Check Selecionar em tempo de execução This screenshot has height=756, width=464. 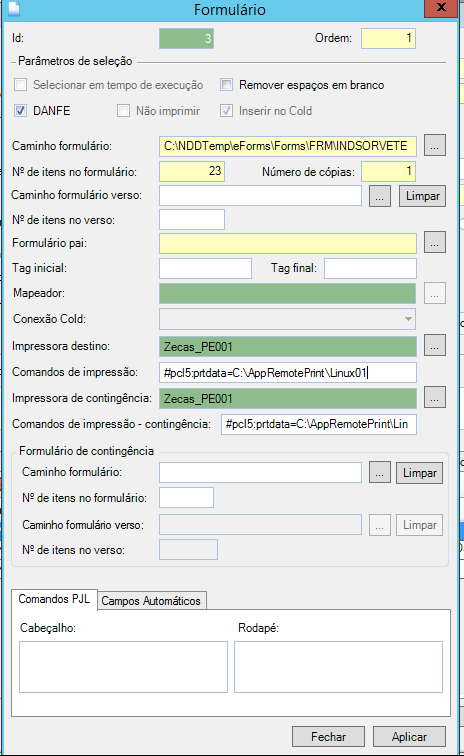tap(20, 85)
